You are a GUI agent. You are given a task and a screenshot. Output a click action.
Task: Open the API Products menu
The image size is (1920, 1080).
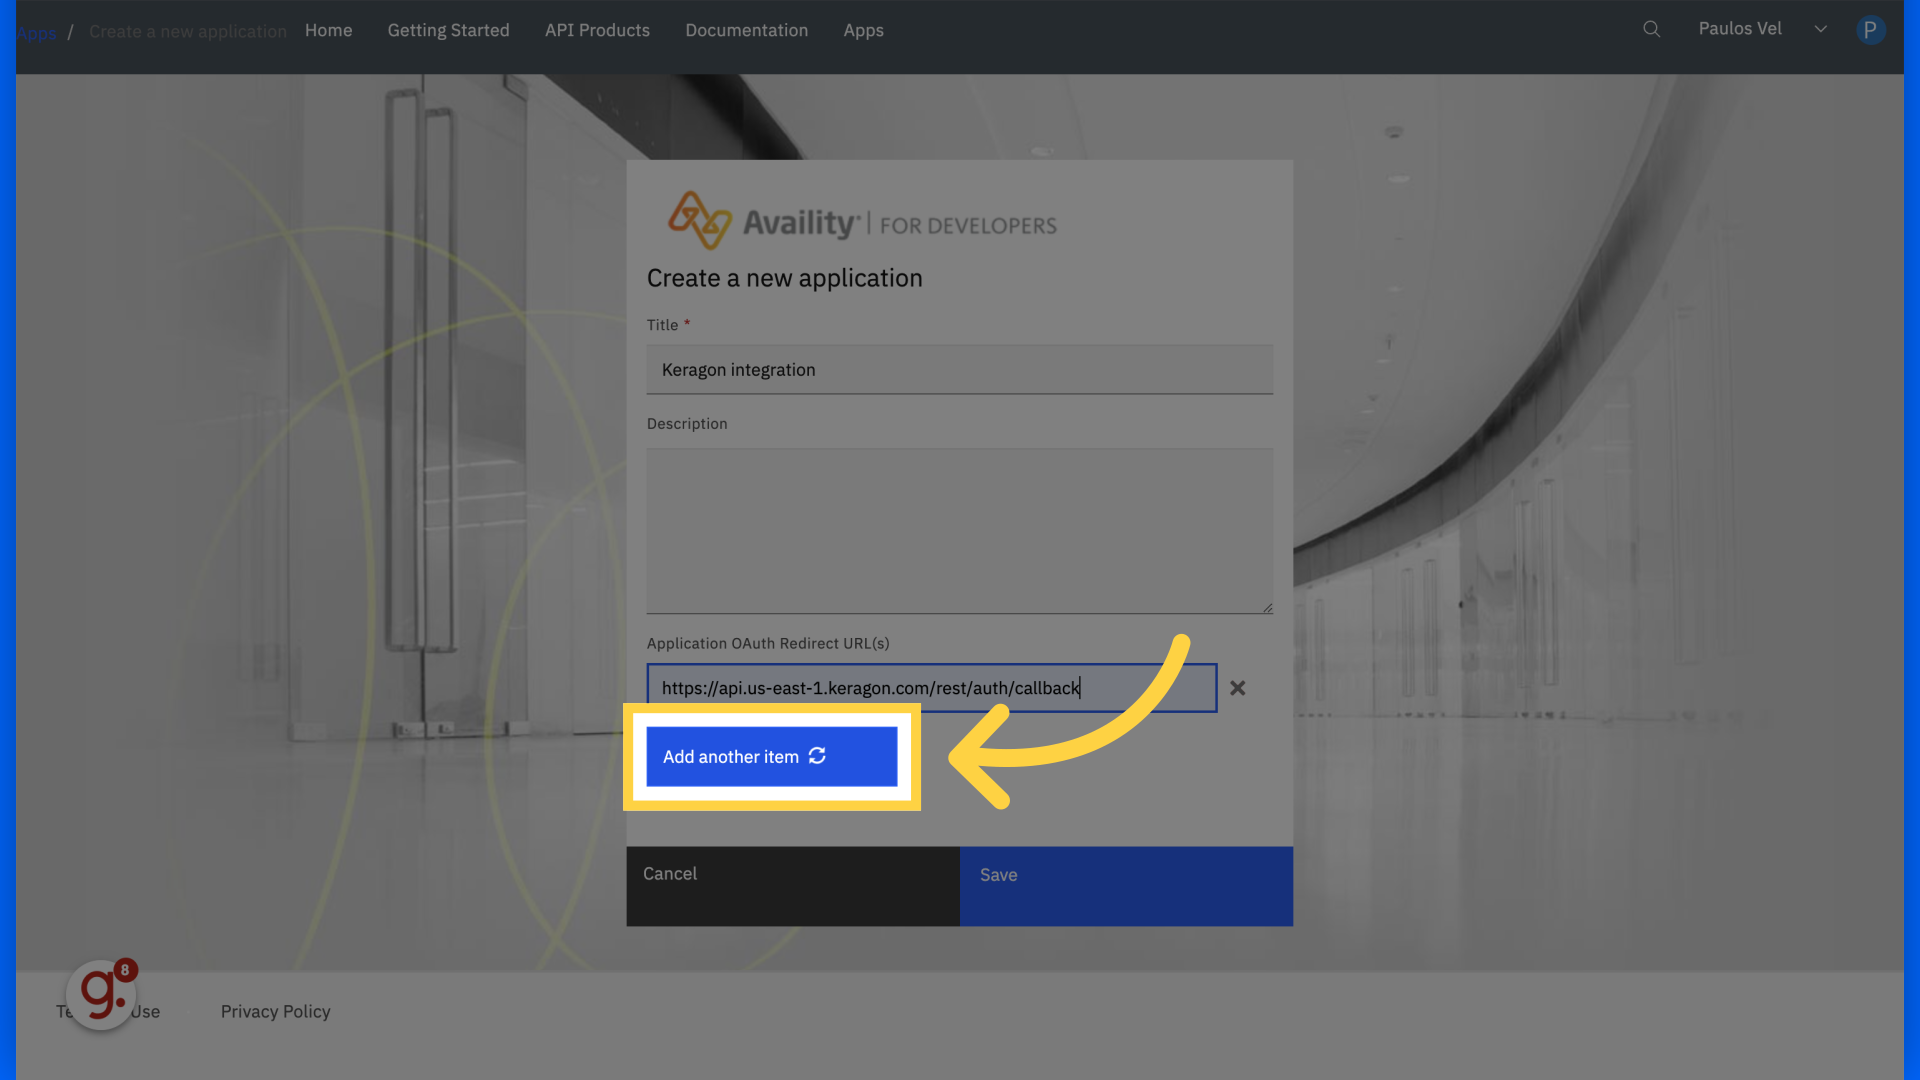[x=597, y=30]
